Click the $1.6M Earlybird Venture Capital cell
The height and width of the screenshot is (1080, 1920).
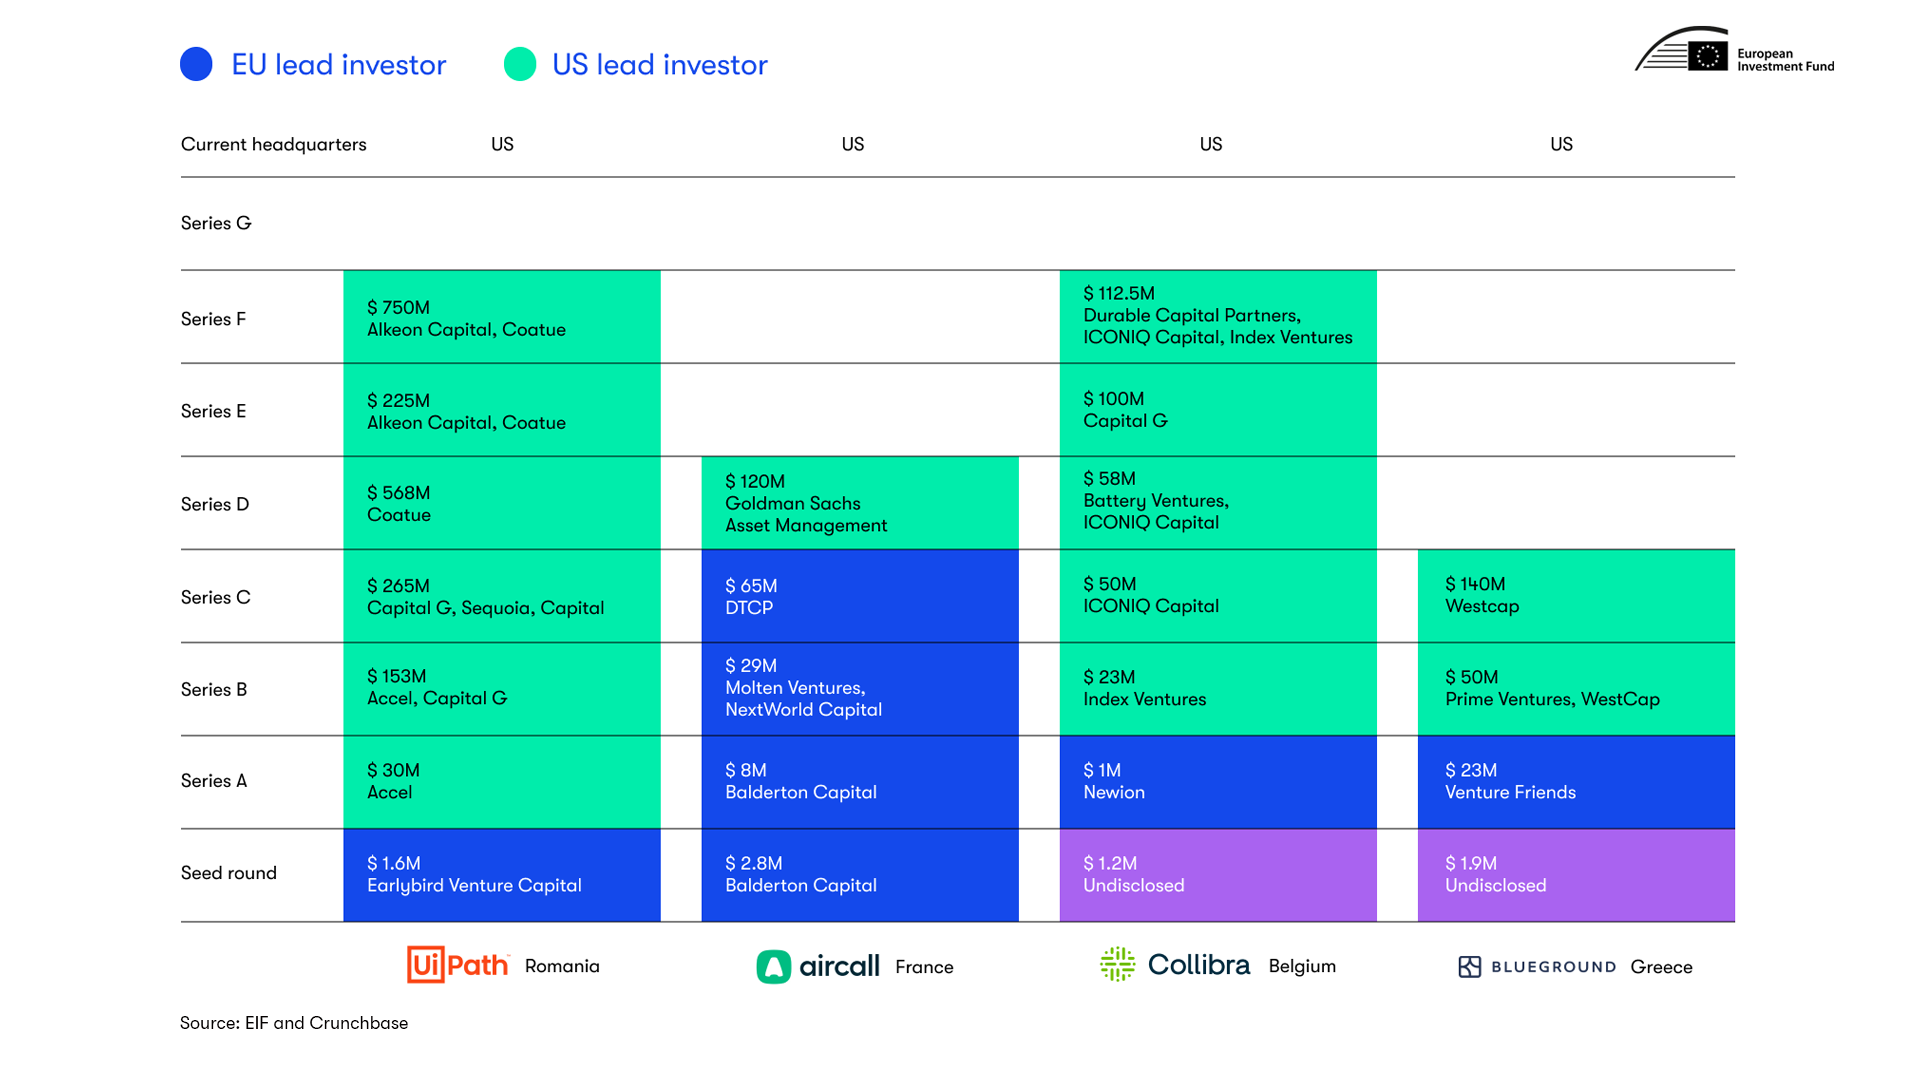click(501, 875)
